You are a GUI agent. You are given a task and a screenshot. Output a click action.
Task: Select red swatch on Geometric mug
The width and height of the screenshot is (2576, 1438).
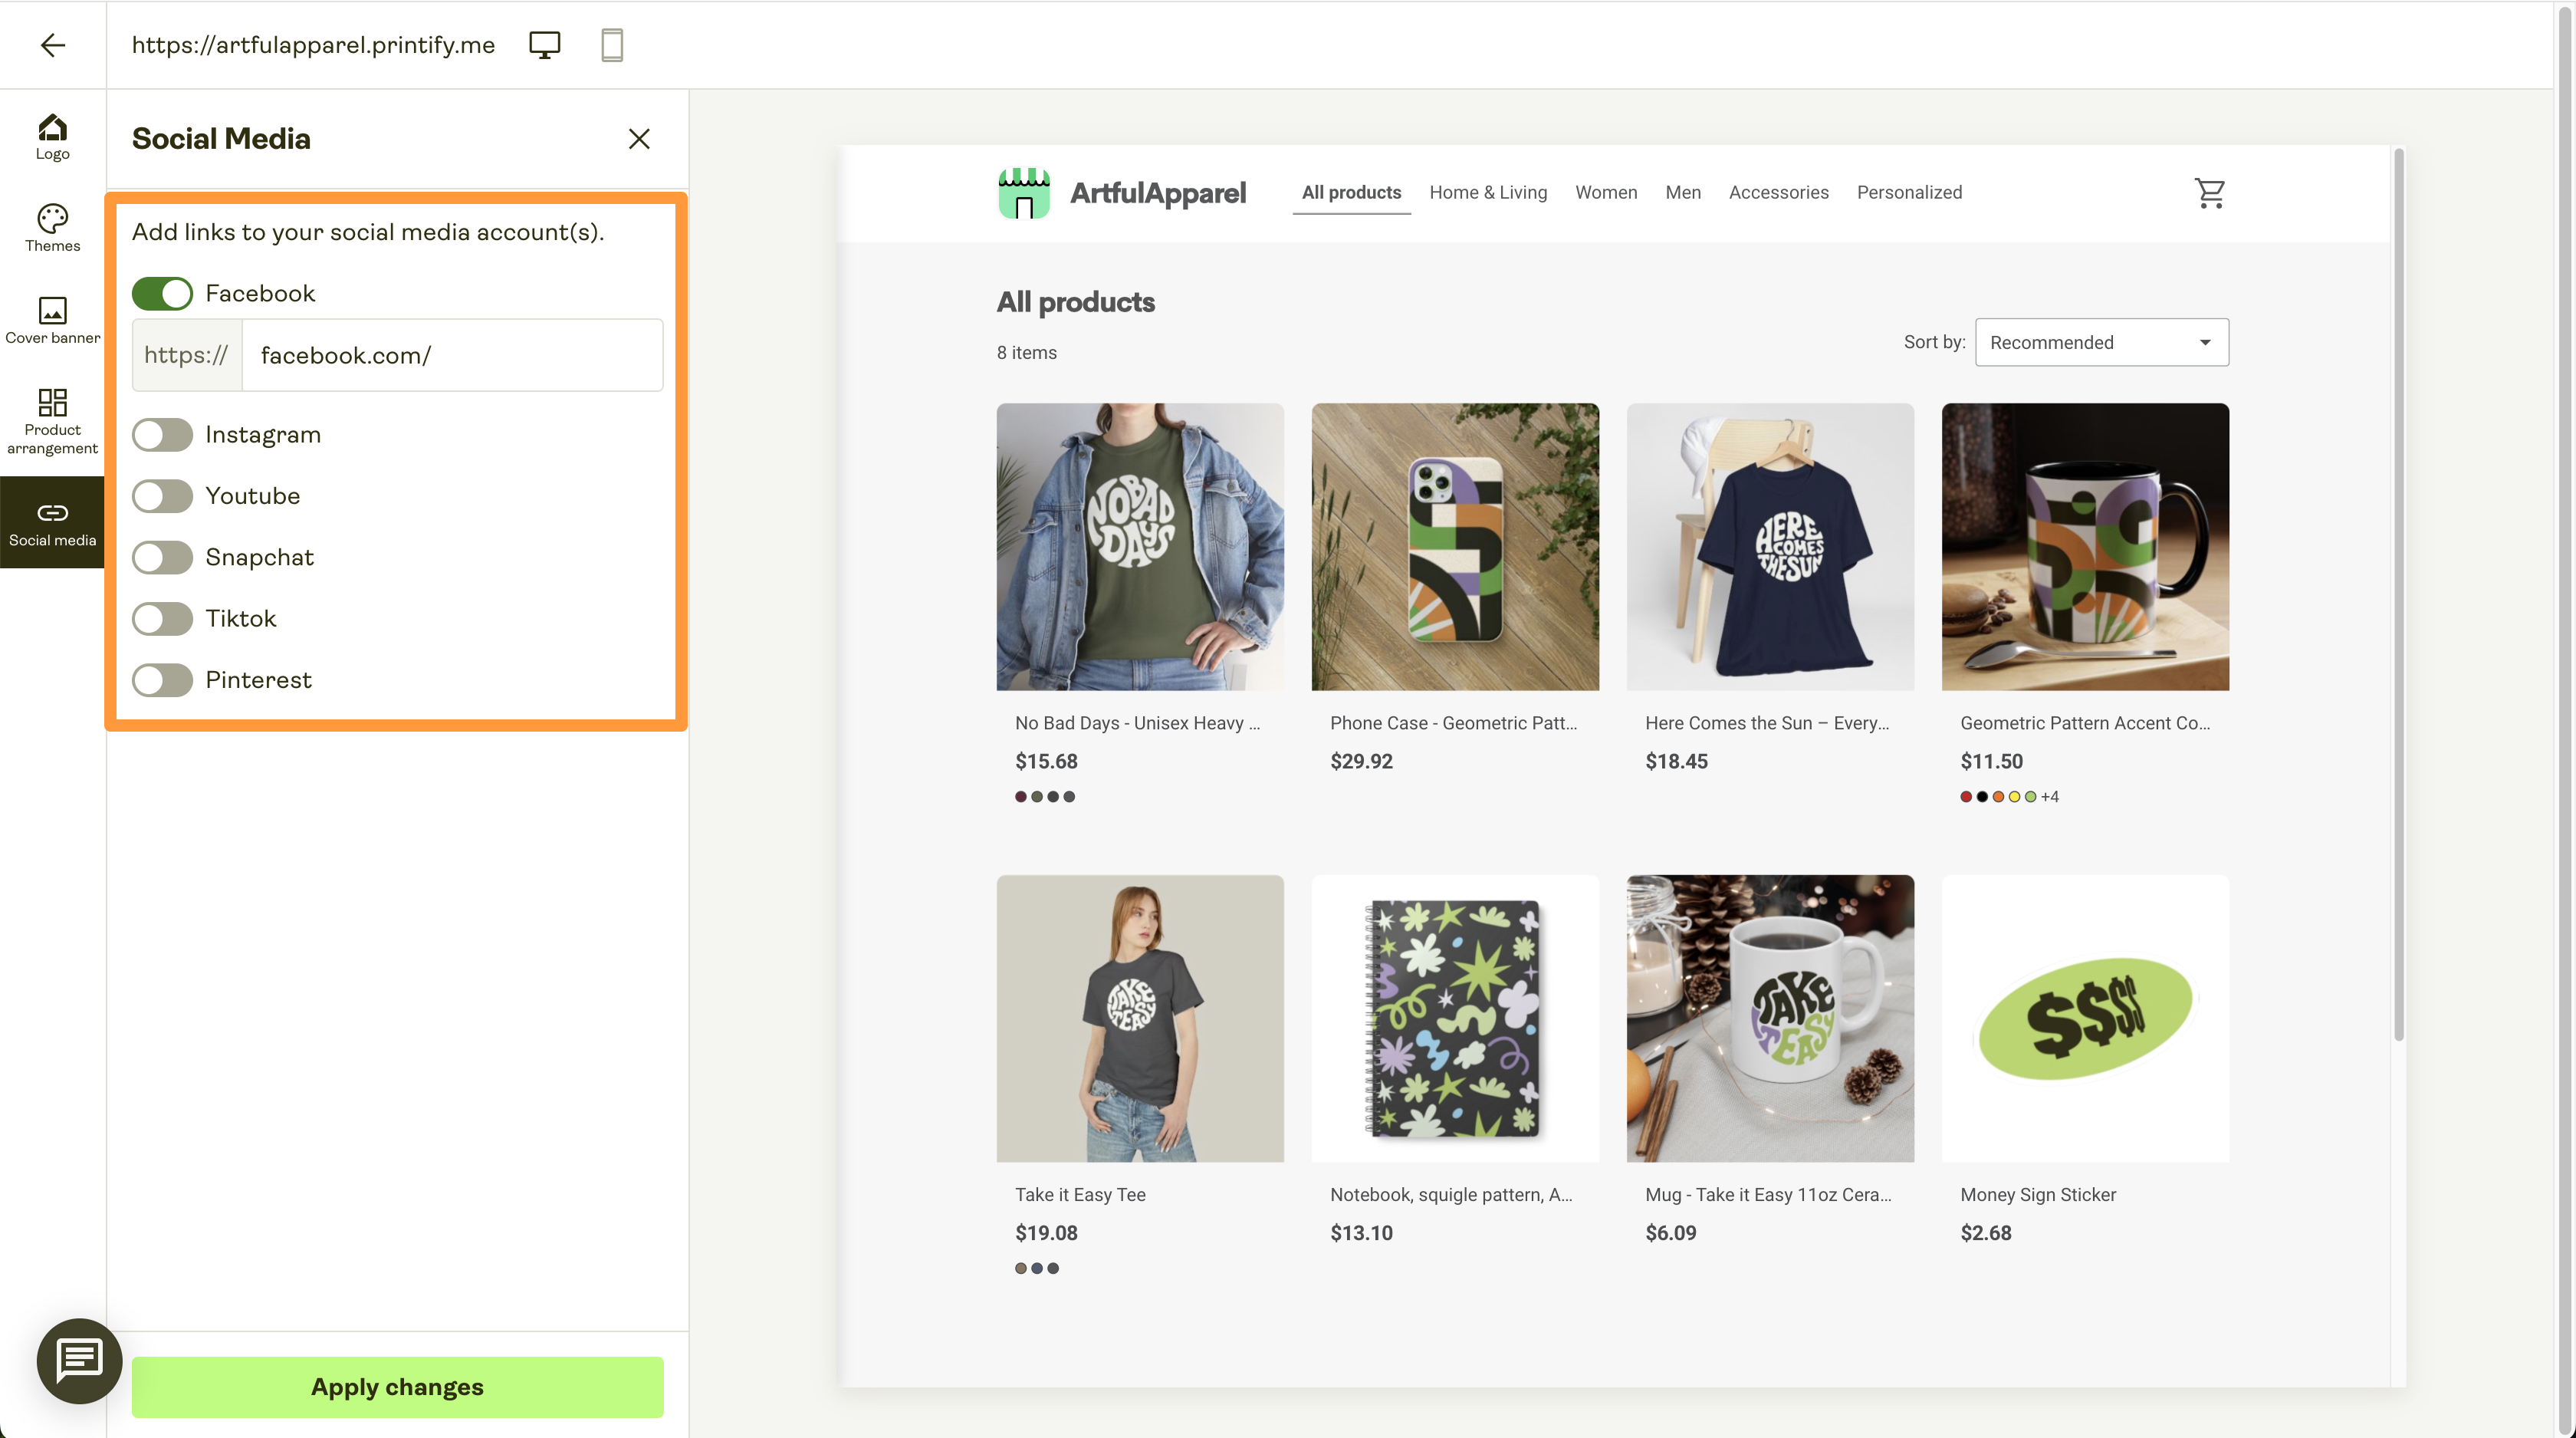(x=1966, y=797)
